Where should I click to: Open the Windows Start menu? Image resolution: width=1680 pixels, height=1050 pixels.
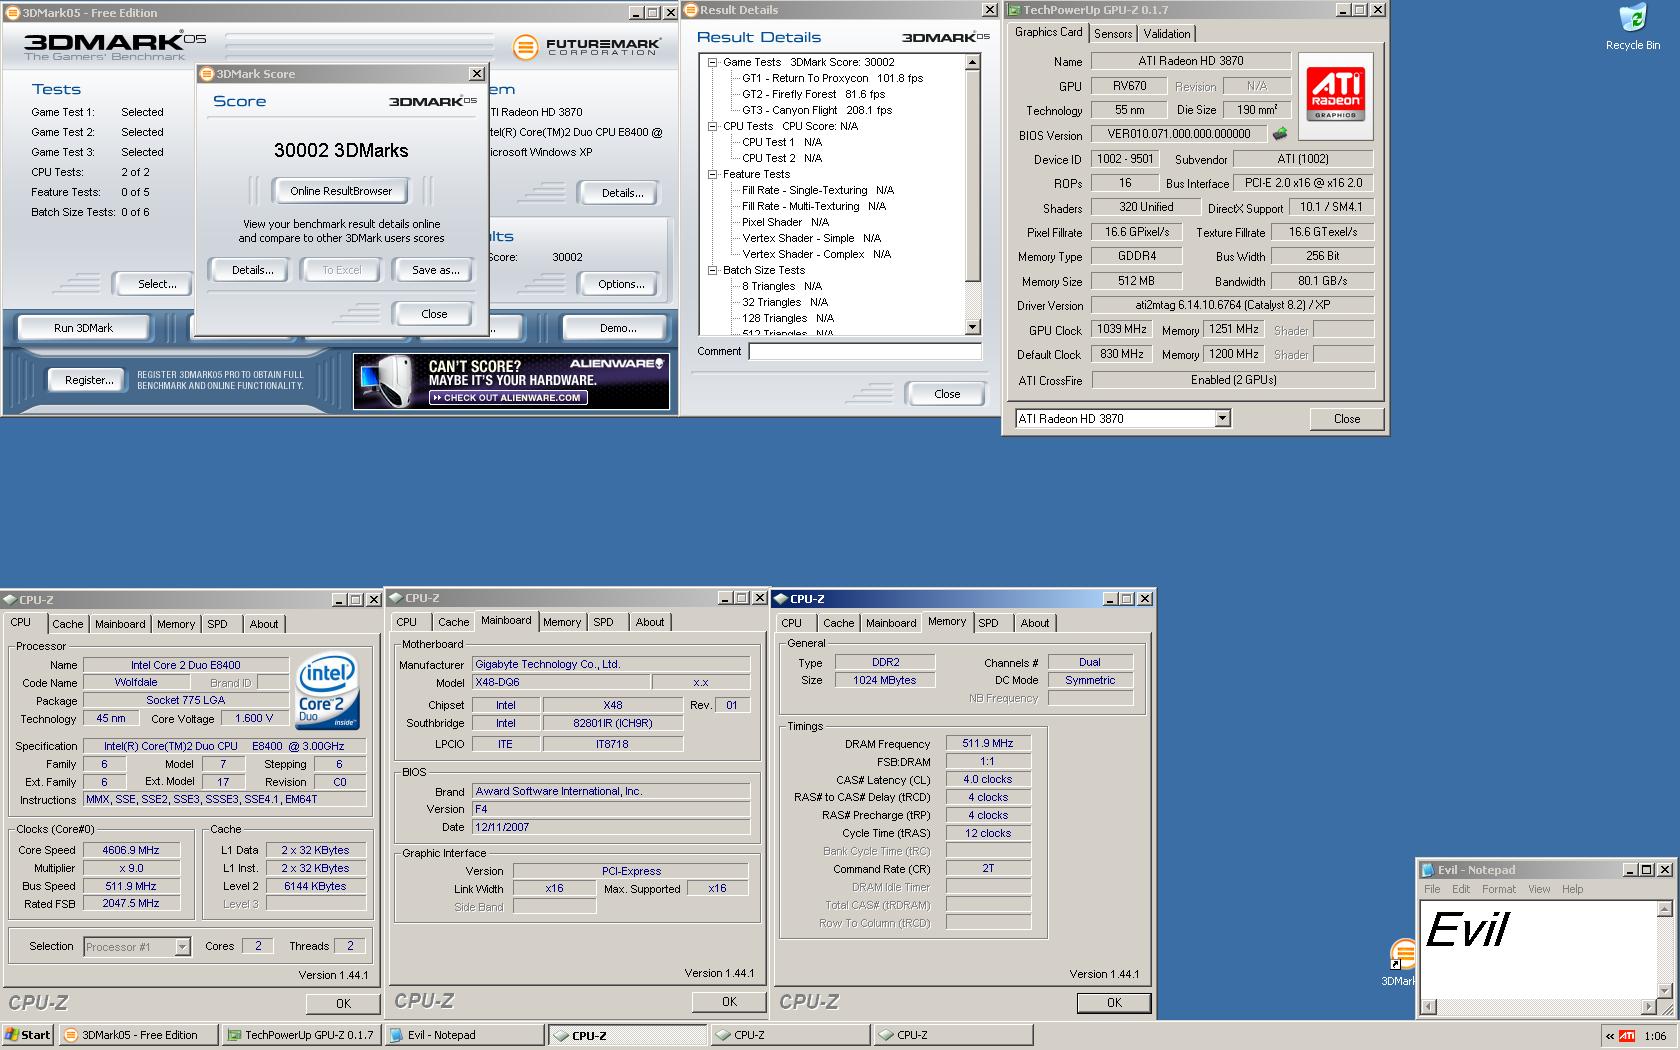pyautogui.click(x=28, y=1035)
